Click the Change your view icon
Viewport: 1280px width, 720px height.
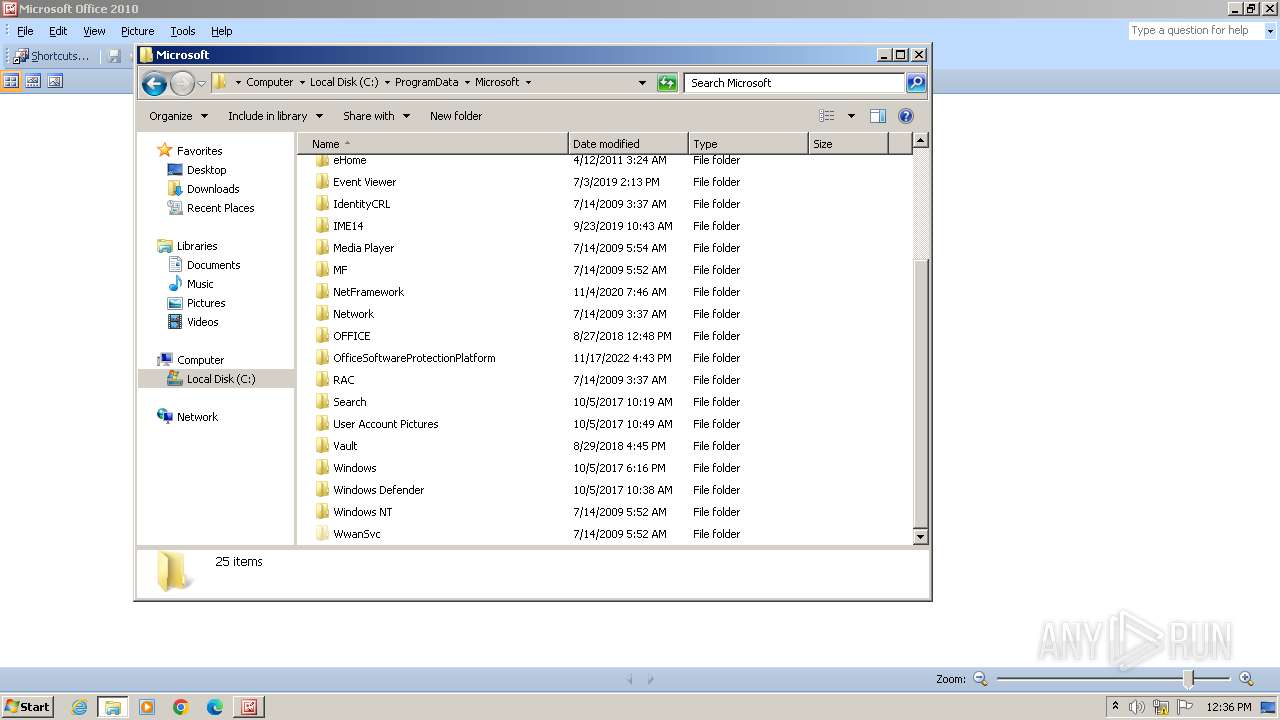(827, 116)
